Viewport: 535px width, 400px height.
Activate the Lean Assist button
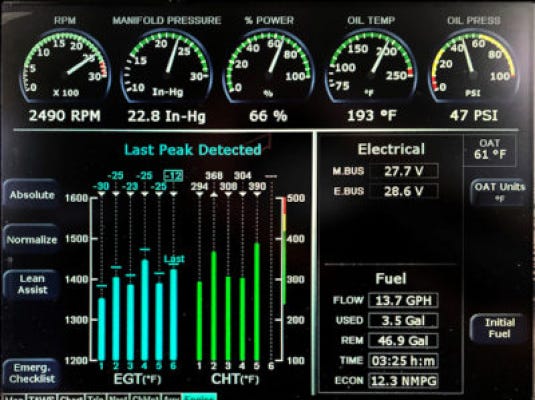31,284
